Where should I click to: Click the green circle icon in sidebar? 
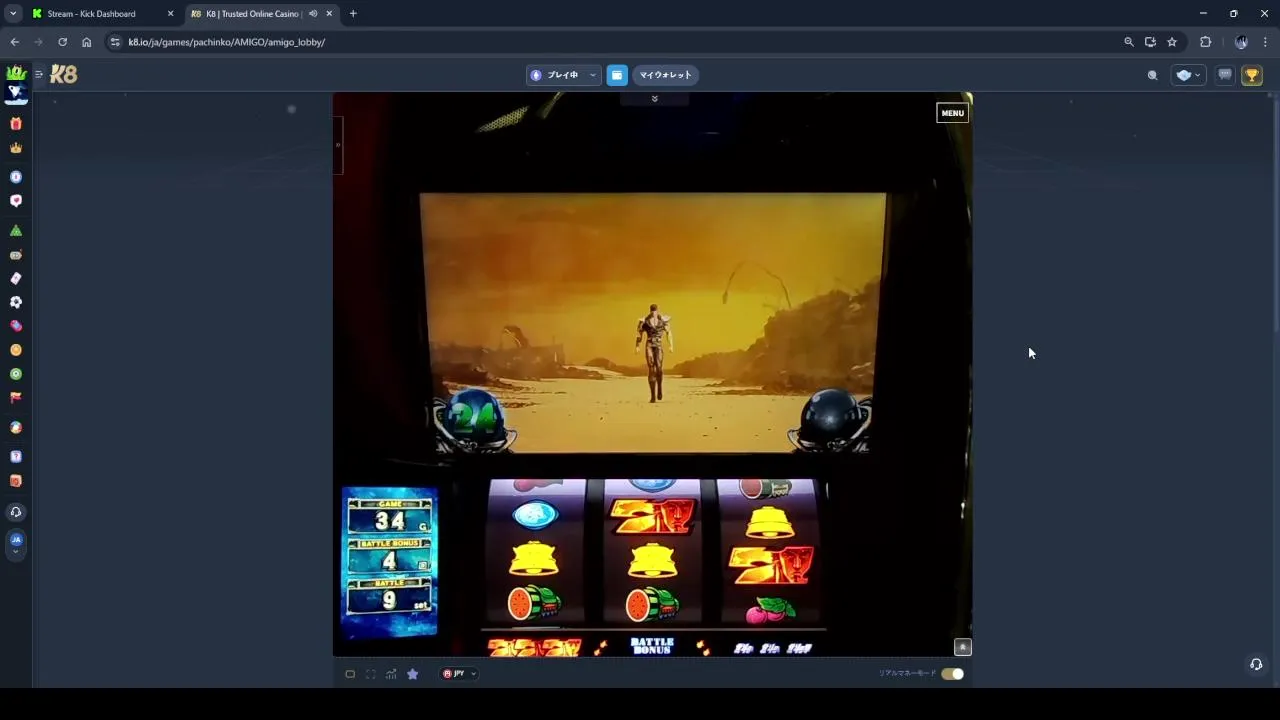pyautogui.click(x=15, y=374)
